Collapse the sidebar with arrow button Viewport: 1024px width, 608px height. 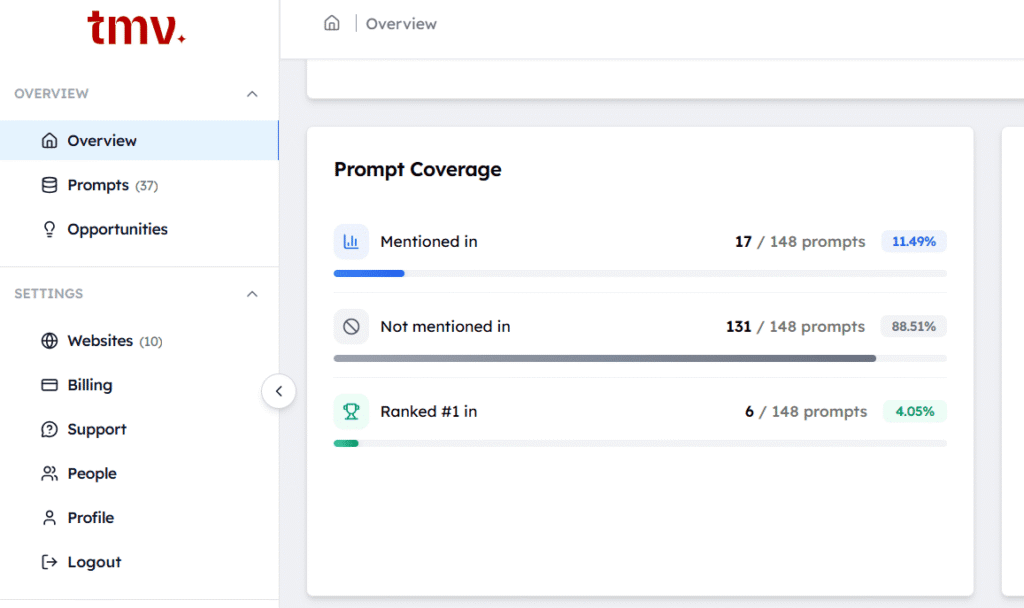[x=279, y=392]
